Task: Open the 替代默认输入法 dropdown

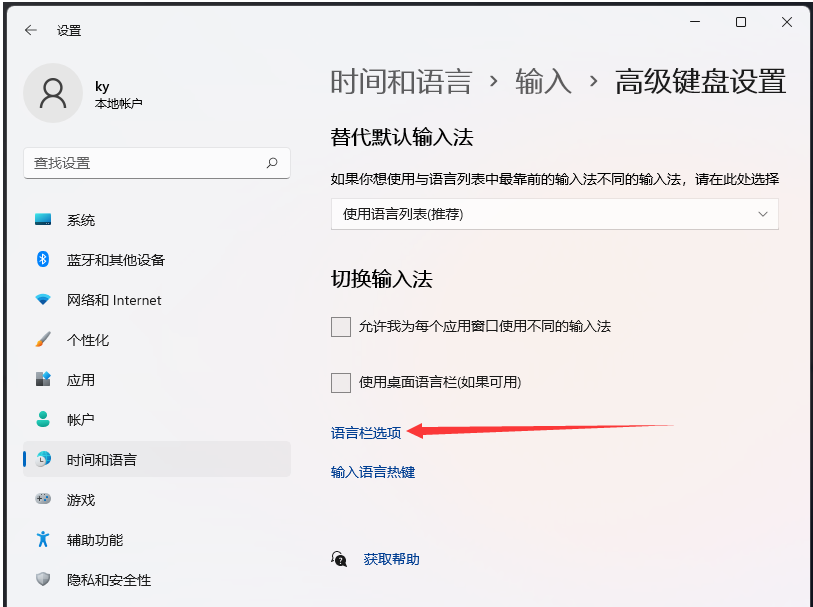Action: coord(555,213)
